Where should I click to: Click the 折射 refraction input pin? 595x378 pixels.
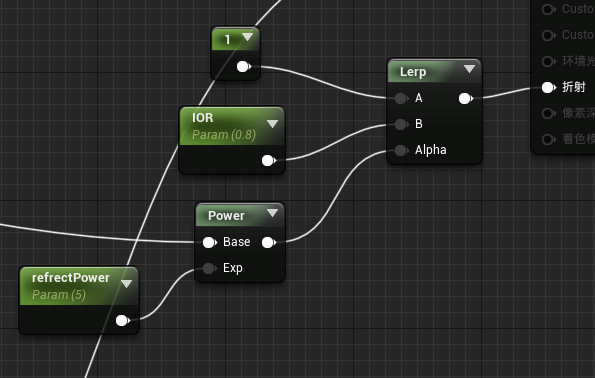[x=549, y=88]
